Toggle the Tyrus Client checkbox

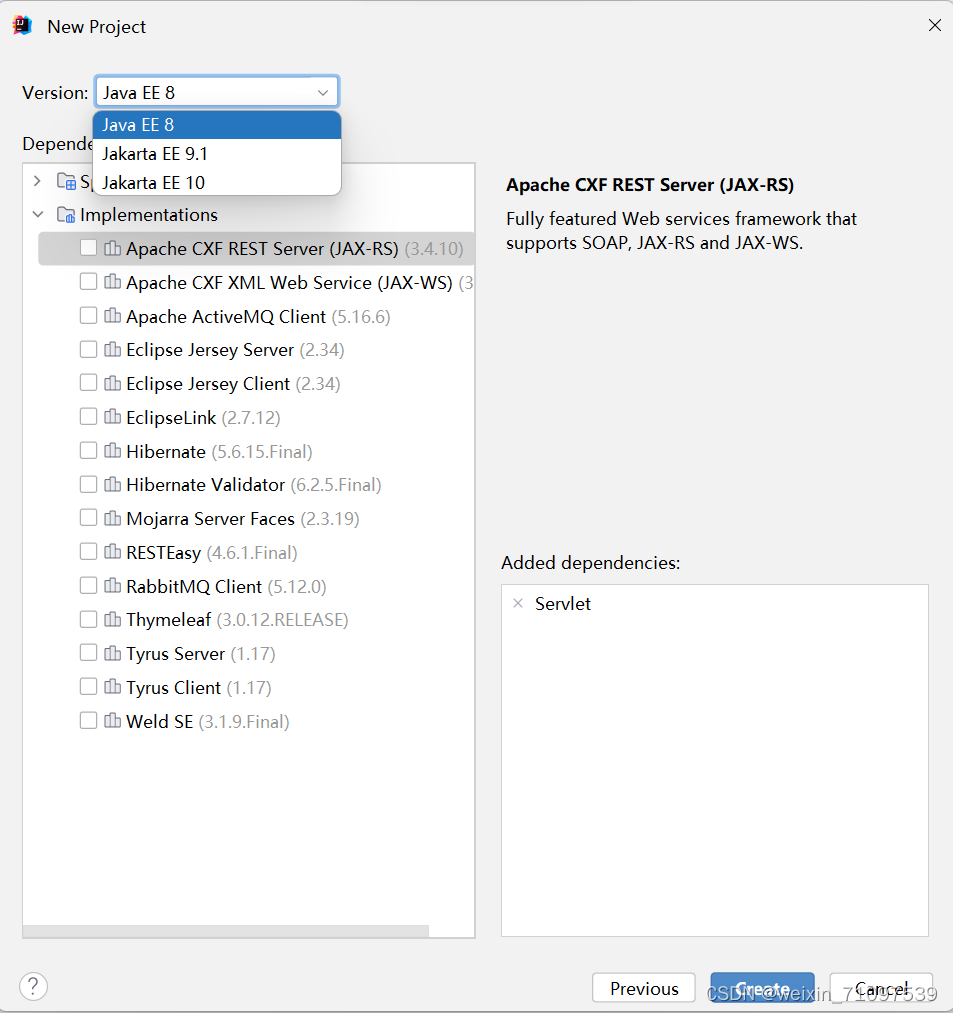tap(88, 687)
